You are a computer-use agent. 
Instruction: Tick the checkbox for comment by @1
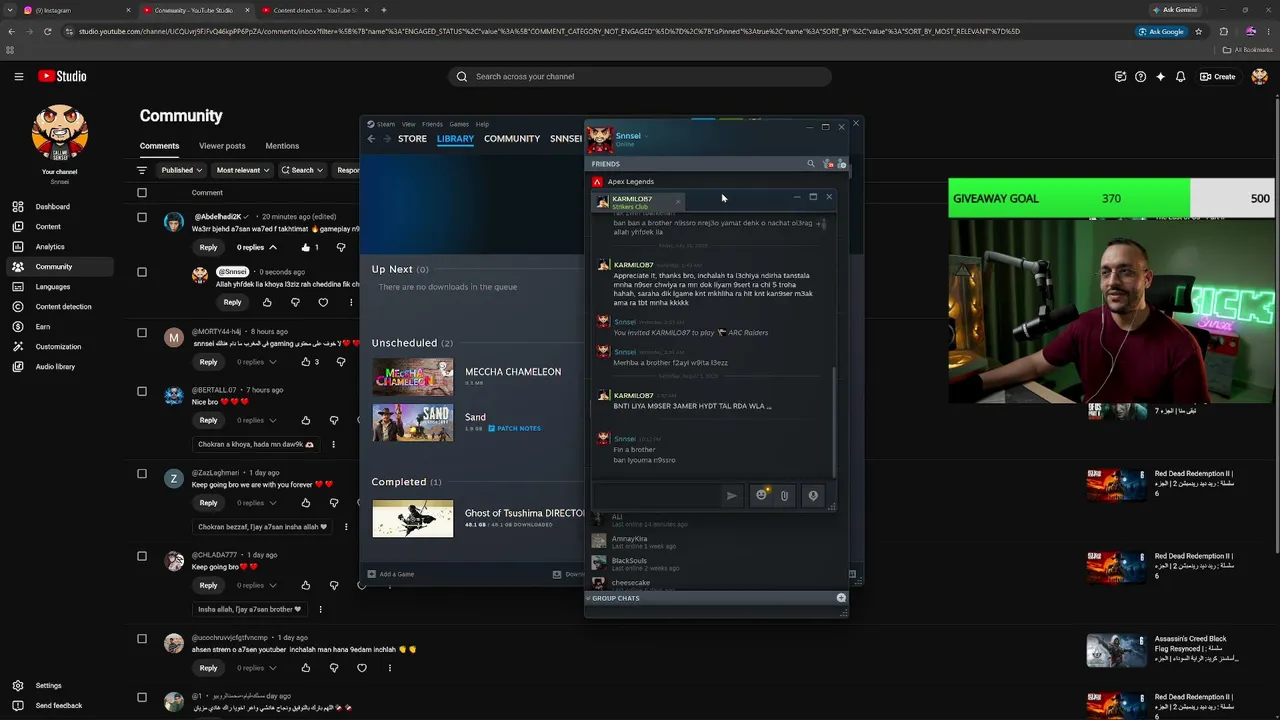click(x=142, y=697)
